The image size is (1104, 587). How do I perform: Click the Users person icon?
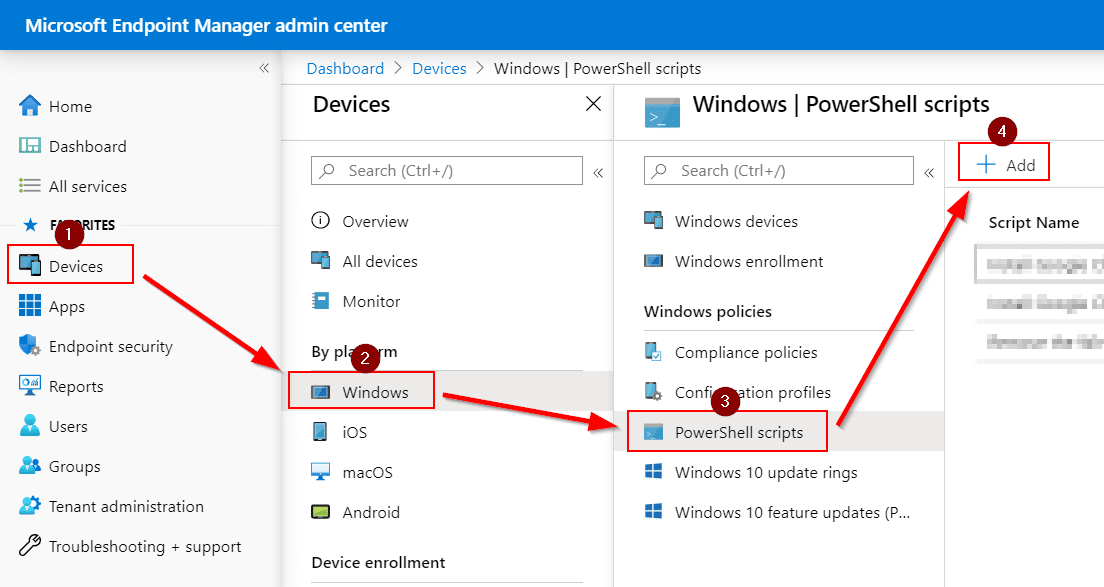point(30,426)
